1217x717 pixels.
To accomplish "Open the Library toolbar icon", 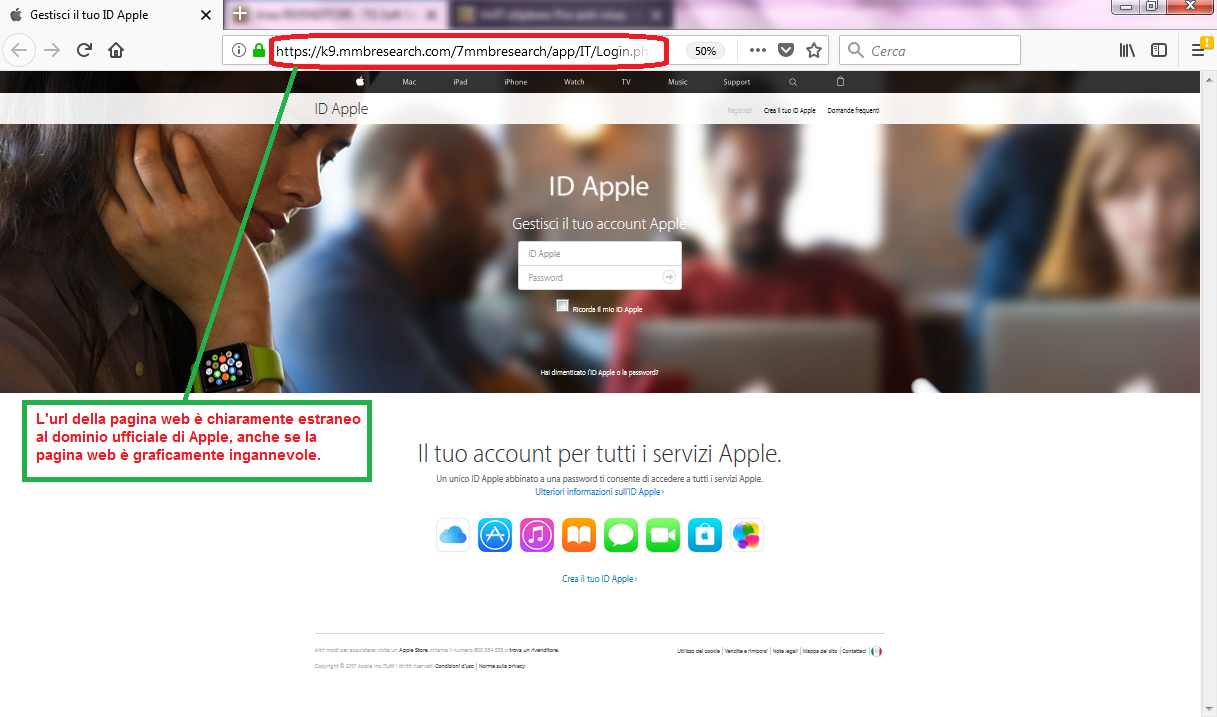I will pos(1127,50).
